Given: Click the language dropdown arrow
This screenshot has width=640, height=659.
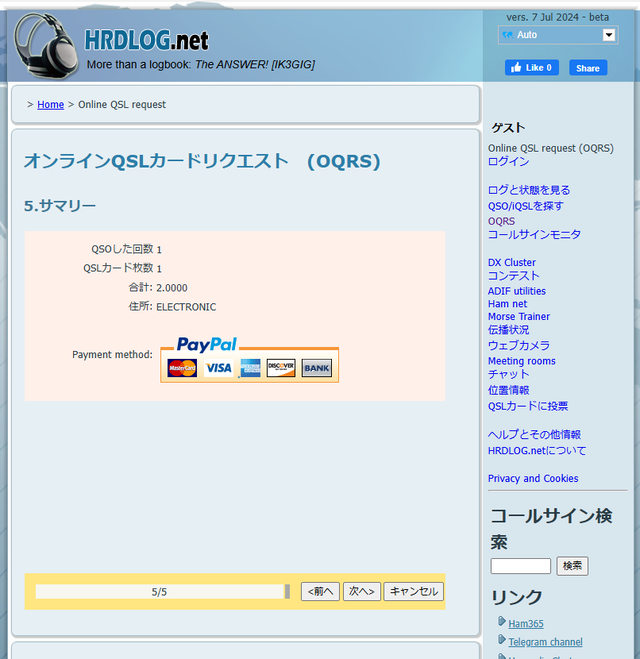Looking at the screenshot, I should (608, 35).
